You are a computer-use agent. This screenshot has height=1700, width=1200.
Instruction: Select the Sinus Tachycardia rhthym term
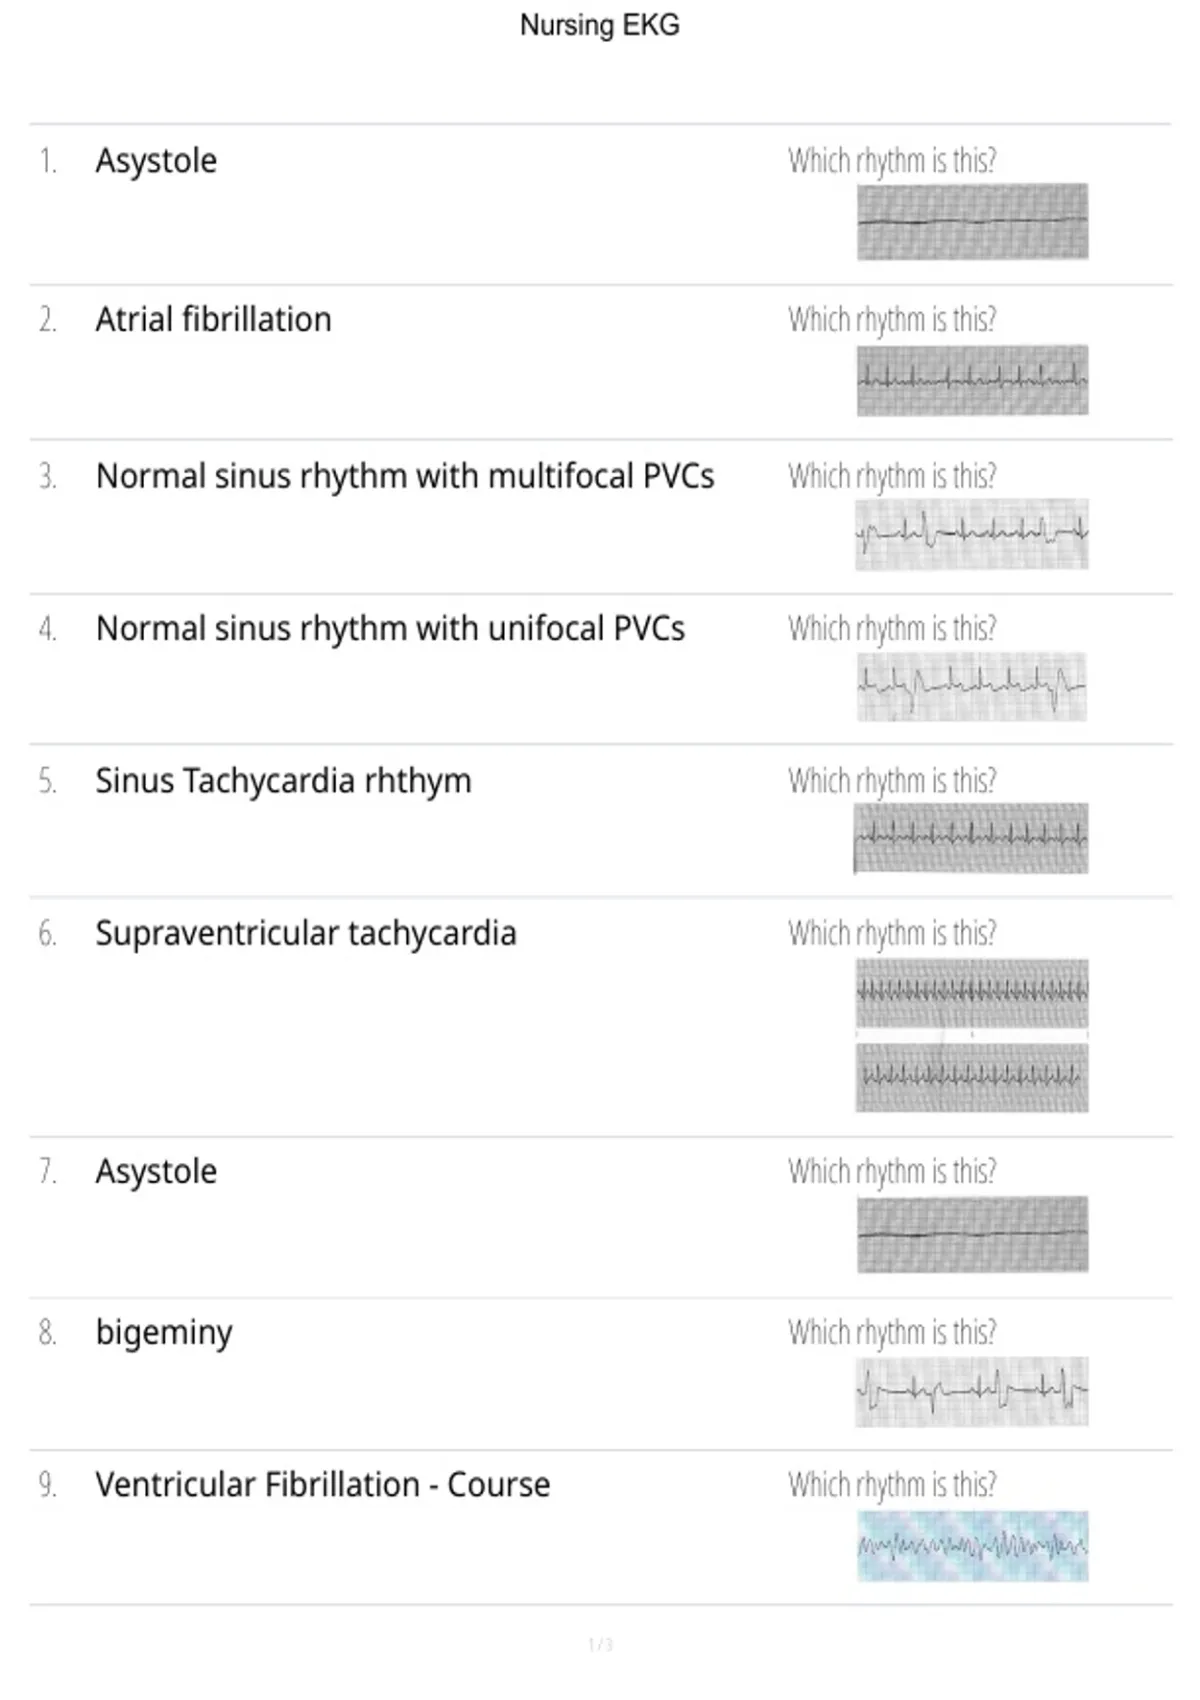click(283, 782)
